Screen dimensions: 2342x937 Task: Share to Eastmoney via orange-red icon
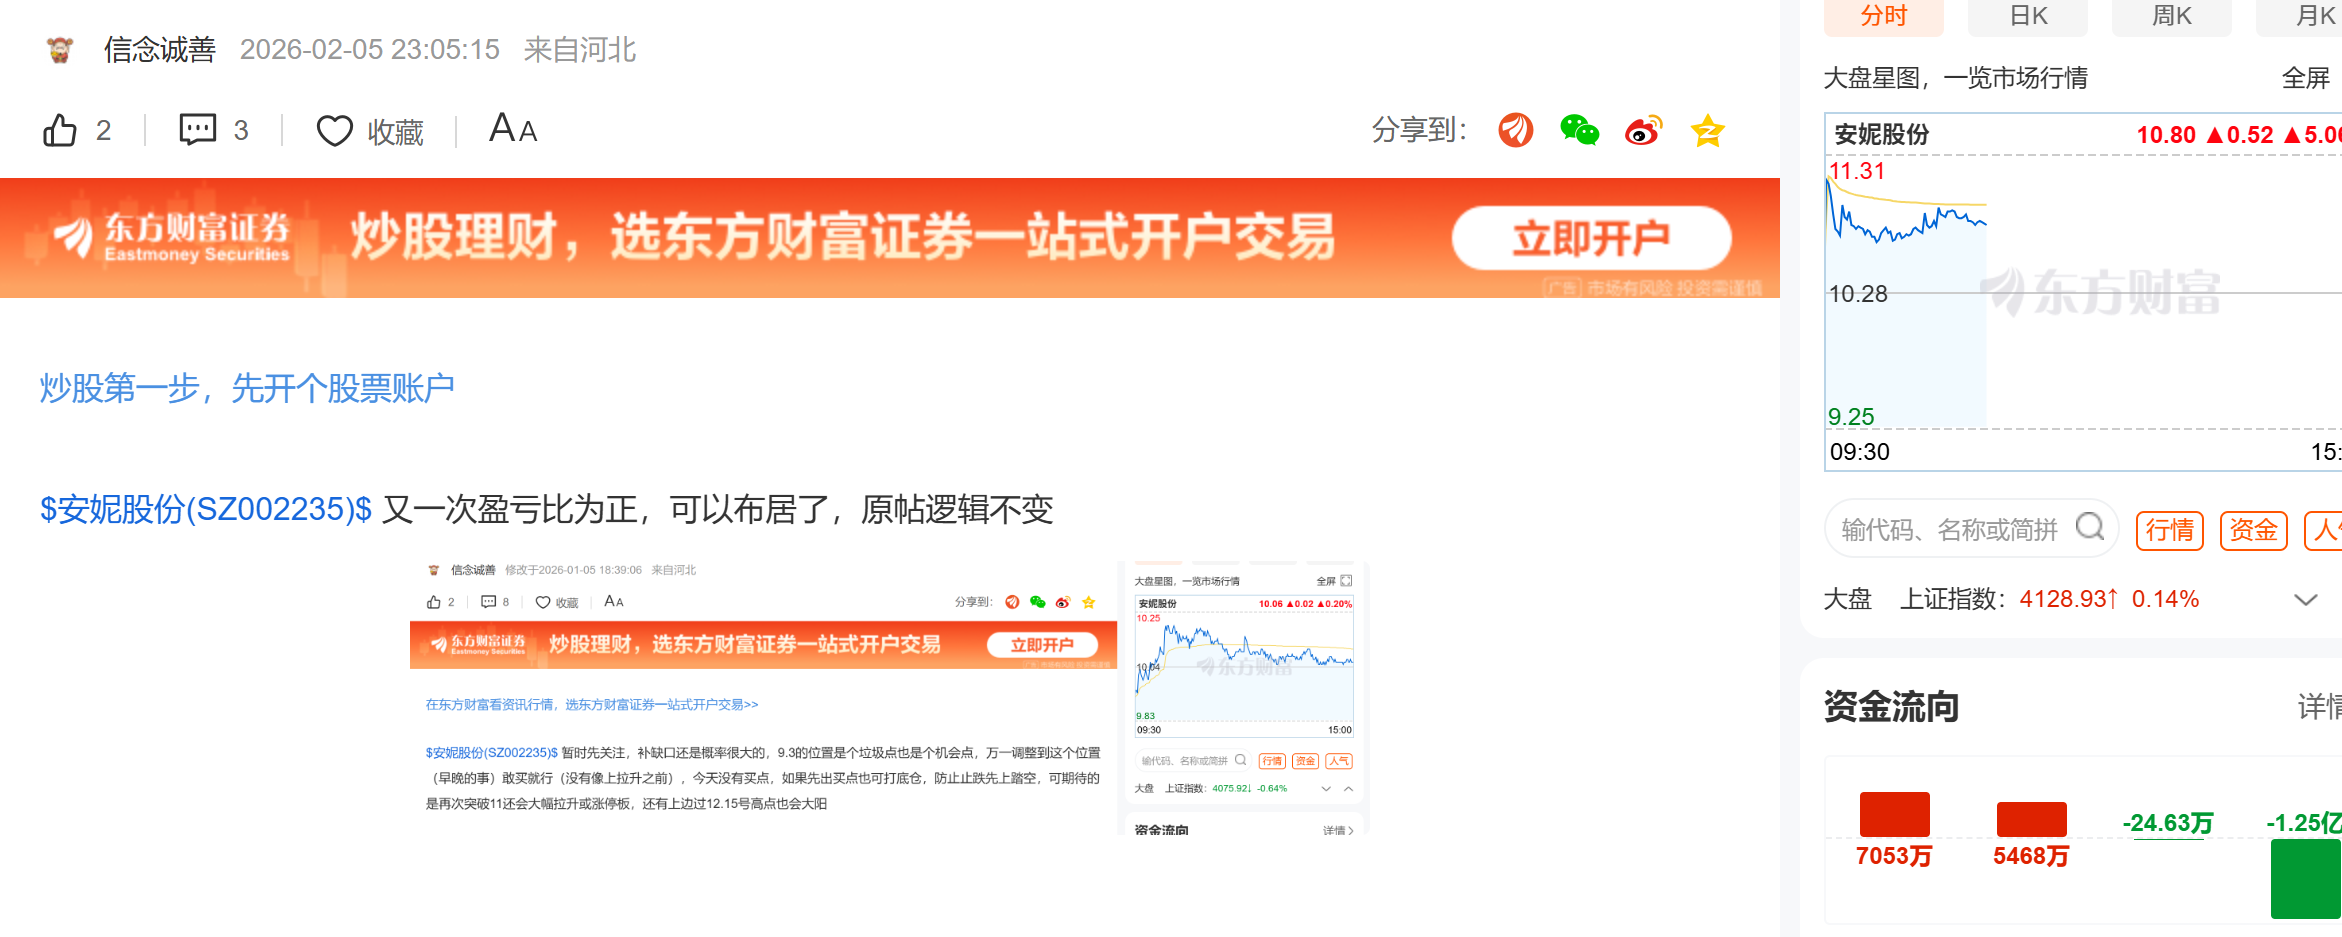[1516, 130]
